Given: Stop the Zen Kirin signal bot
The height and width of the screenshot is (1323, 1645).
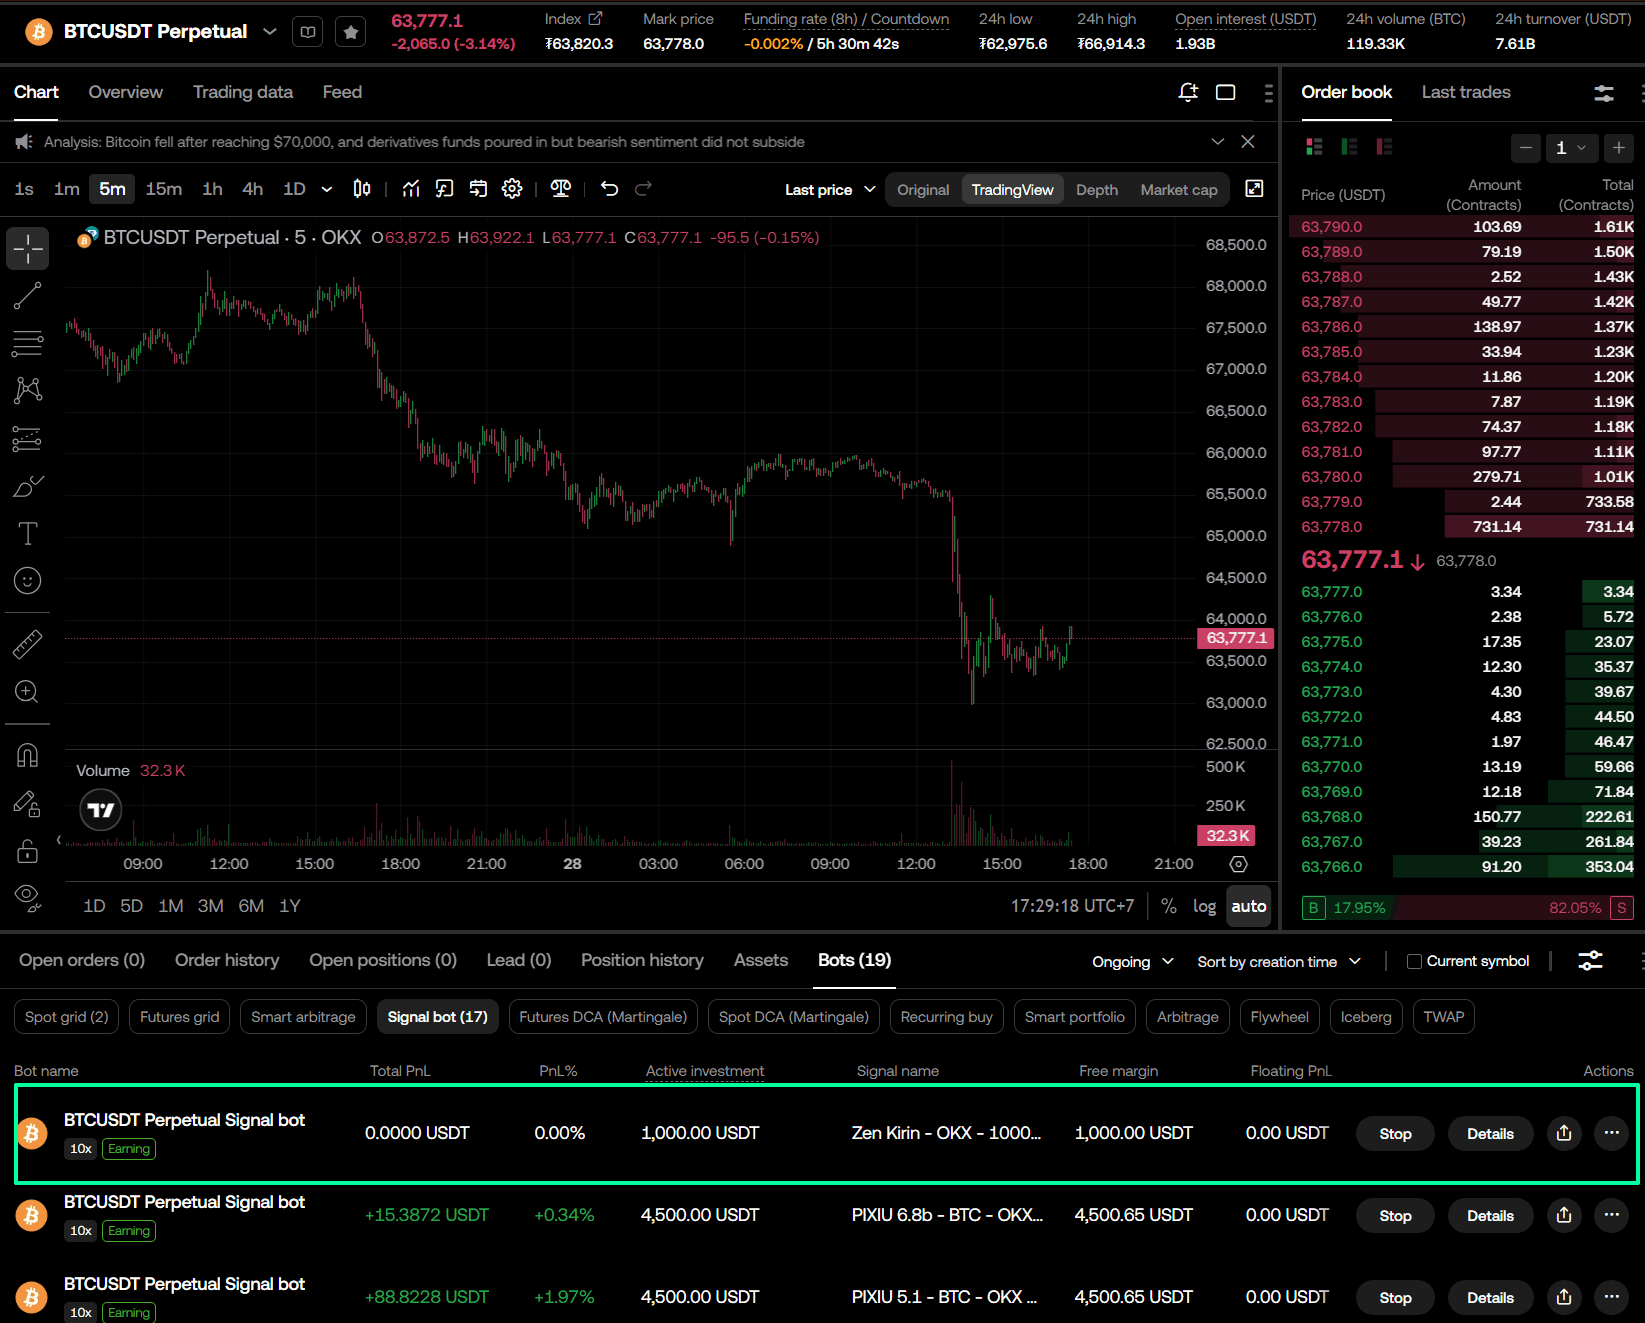Looking at the screenshot, I should (1394, 1133).
